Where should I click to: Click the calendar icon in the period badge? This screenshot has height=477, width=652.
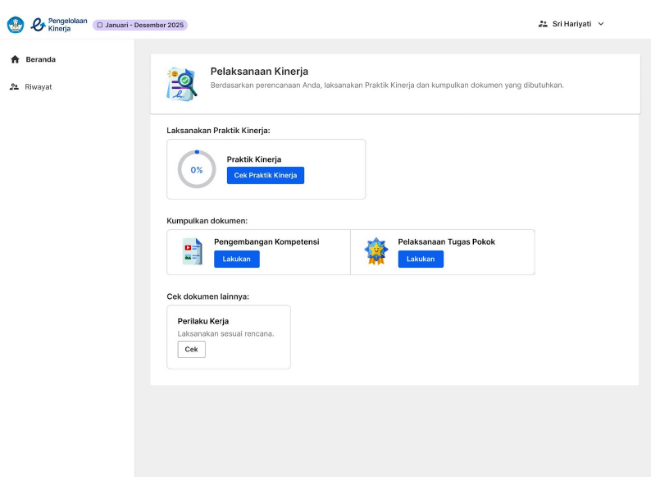[x=100, y=25]
